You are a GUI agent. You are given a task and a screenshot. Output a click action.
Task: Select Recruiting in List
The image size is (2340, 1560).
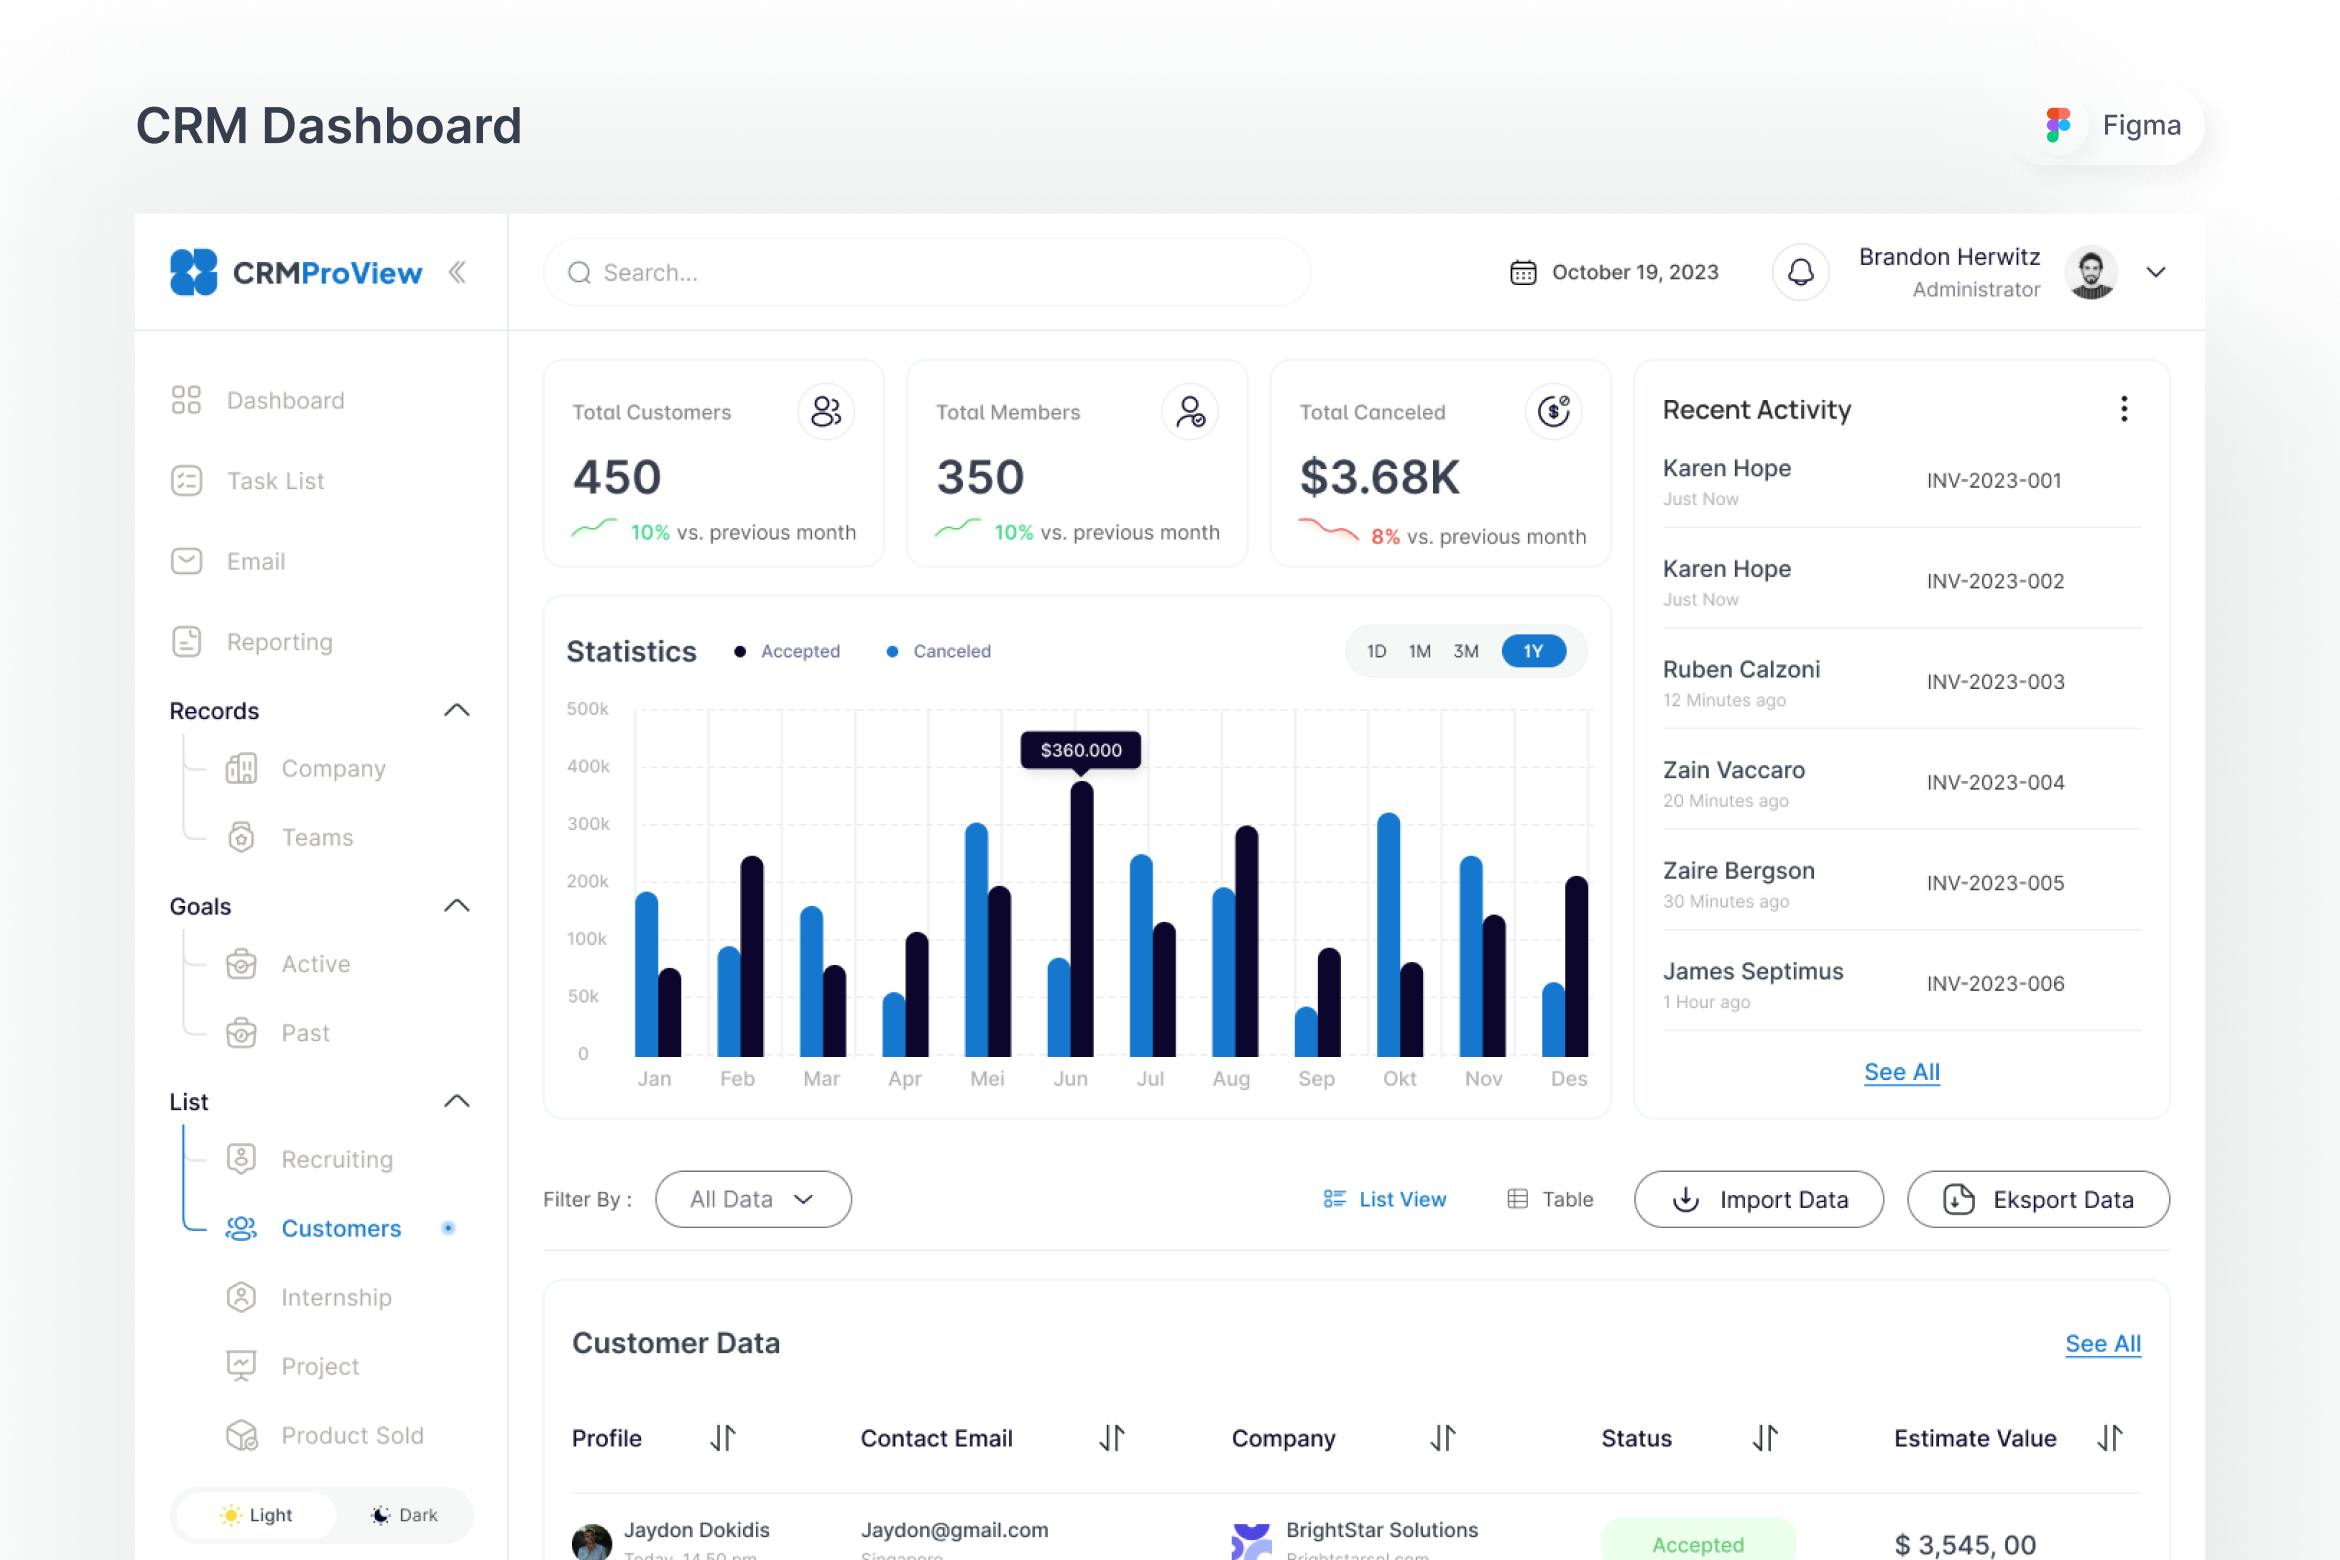pos(310,1159)
